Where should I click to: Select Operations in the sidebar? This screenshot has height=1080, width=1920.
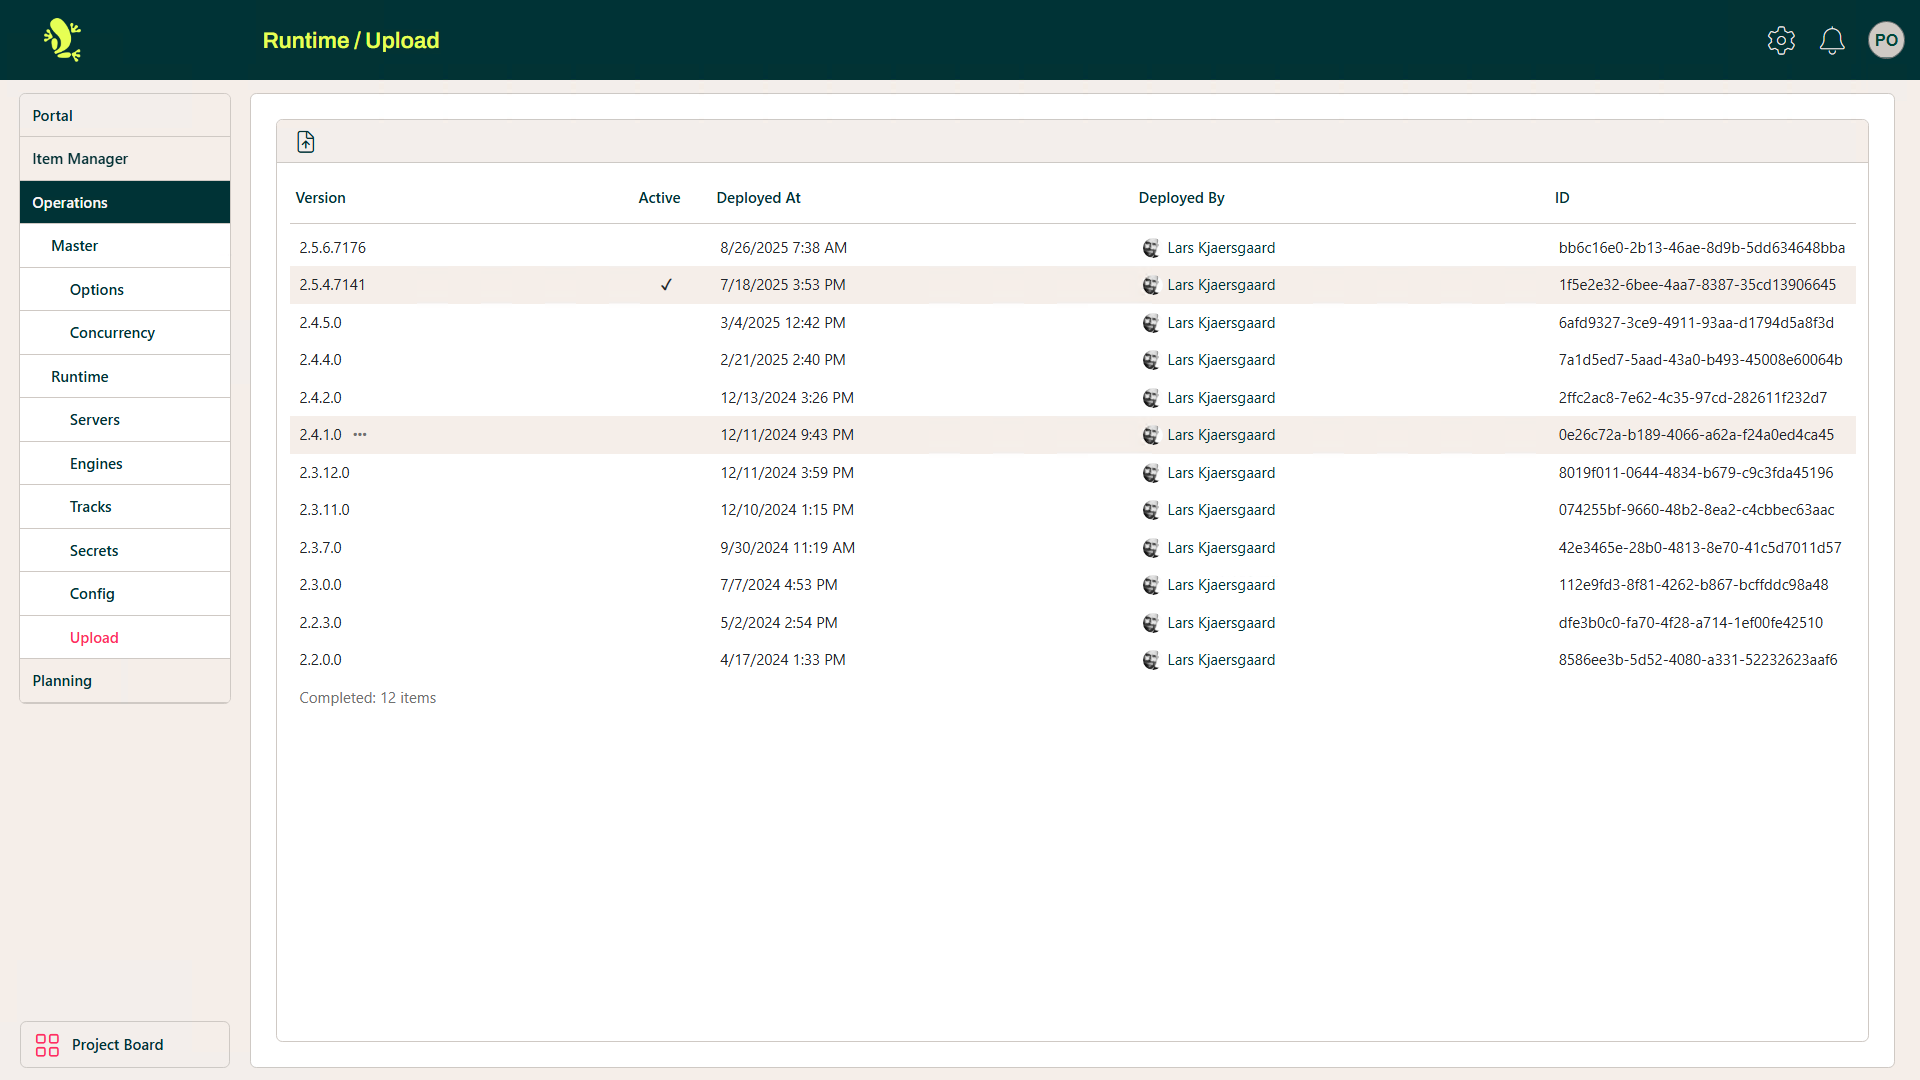tap(125, 203)
